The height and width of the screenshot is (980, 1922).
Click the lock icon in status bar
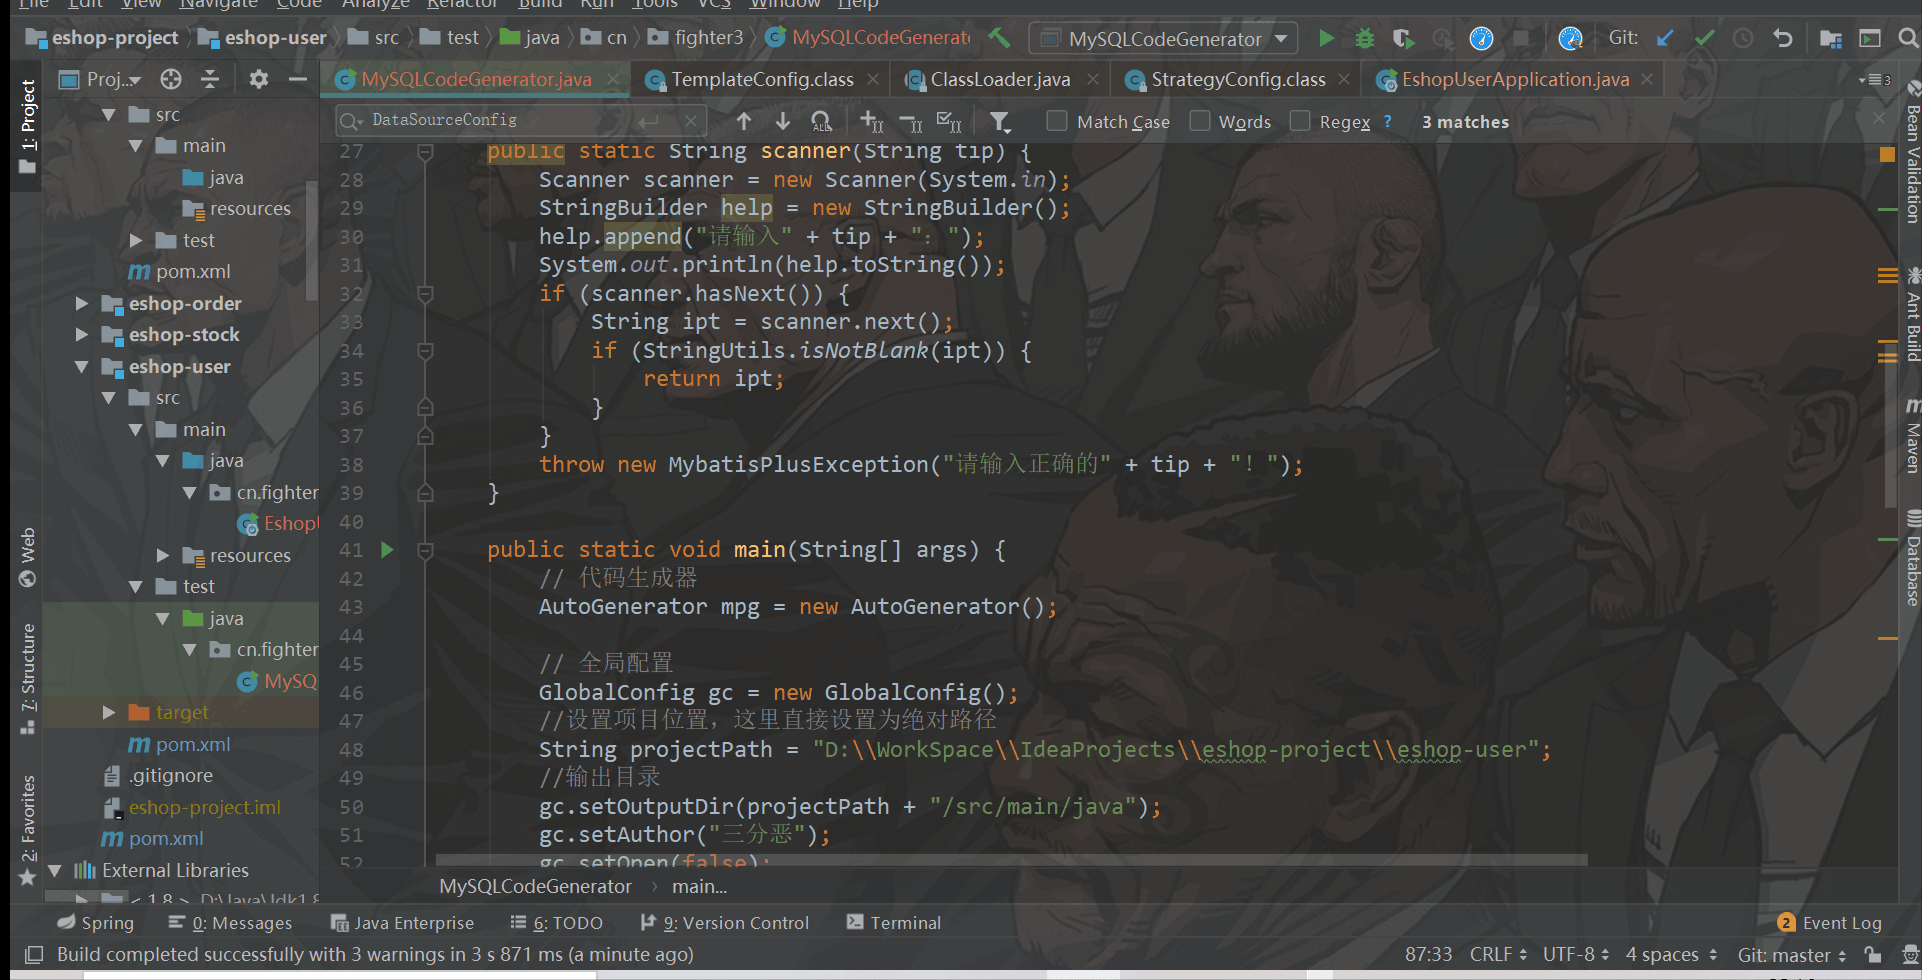pos(1873,954)
